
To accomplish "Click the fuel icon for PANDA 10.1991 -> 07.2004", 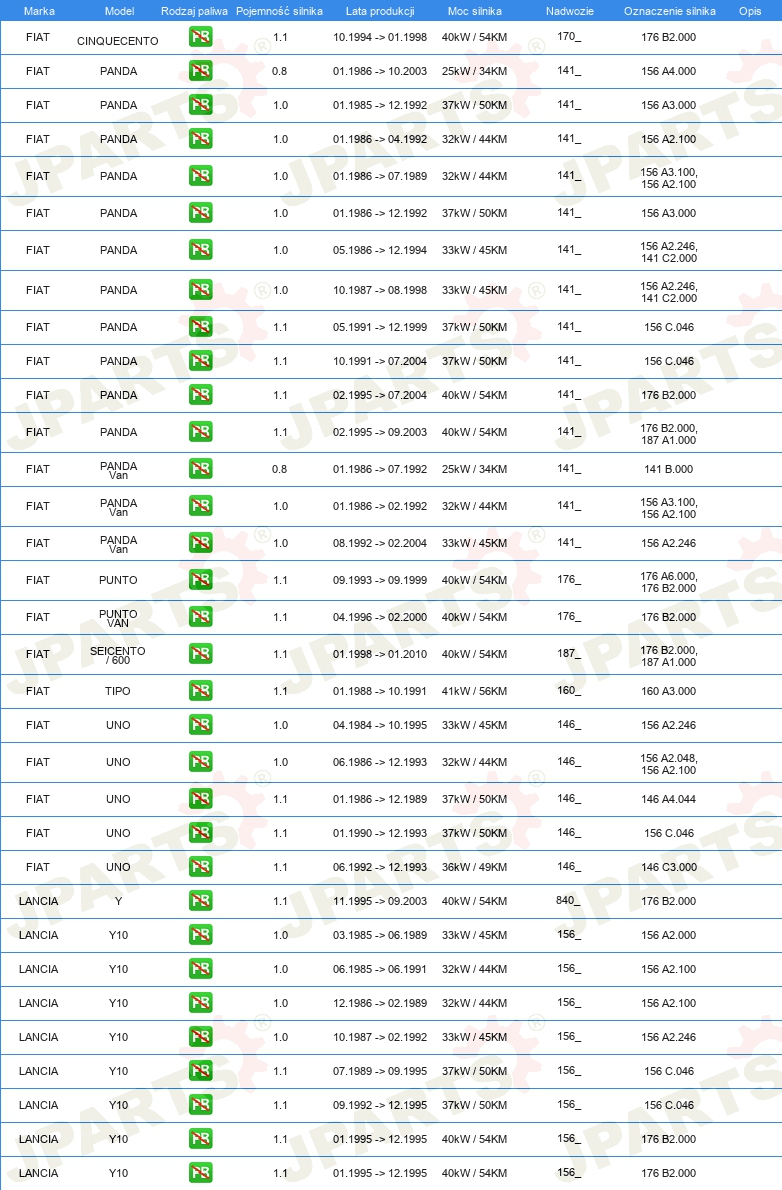I will pyautogui.click(x=200, y=360).
